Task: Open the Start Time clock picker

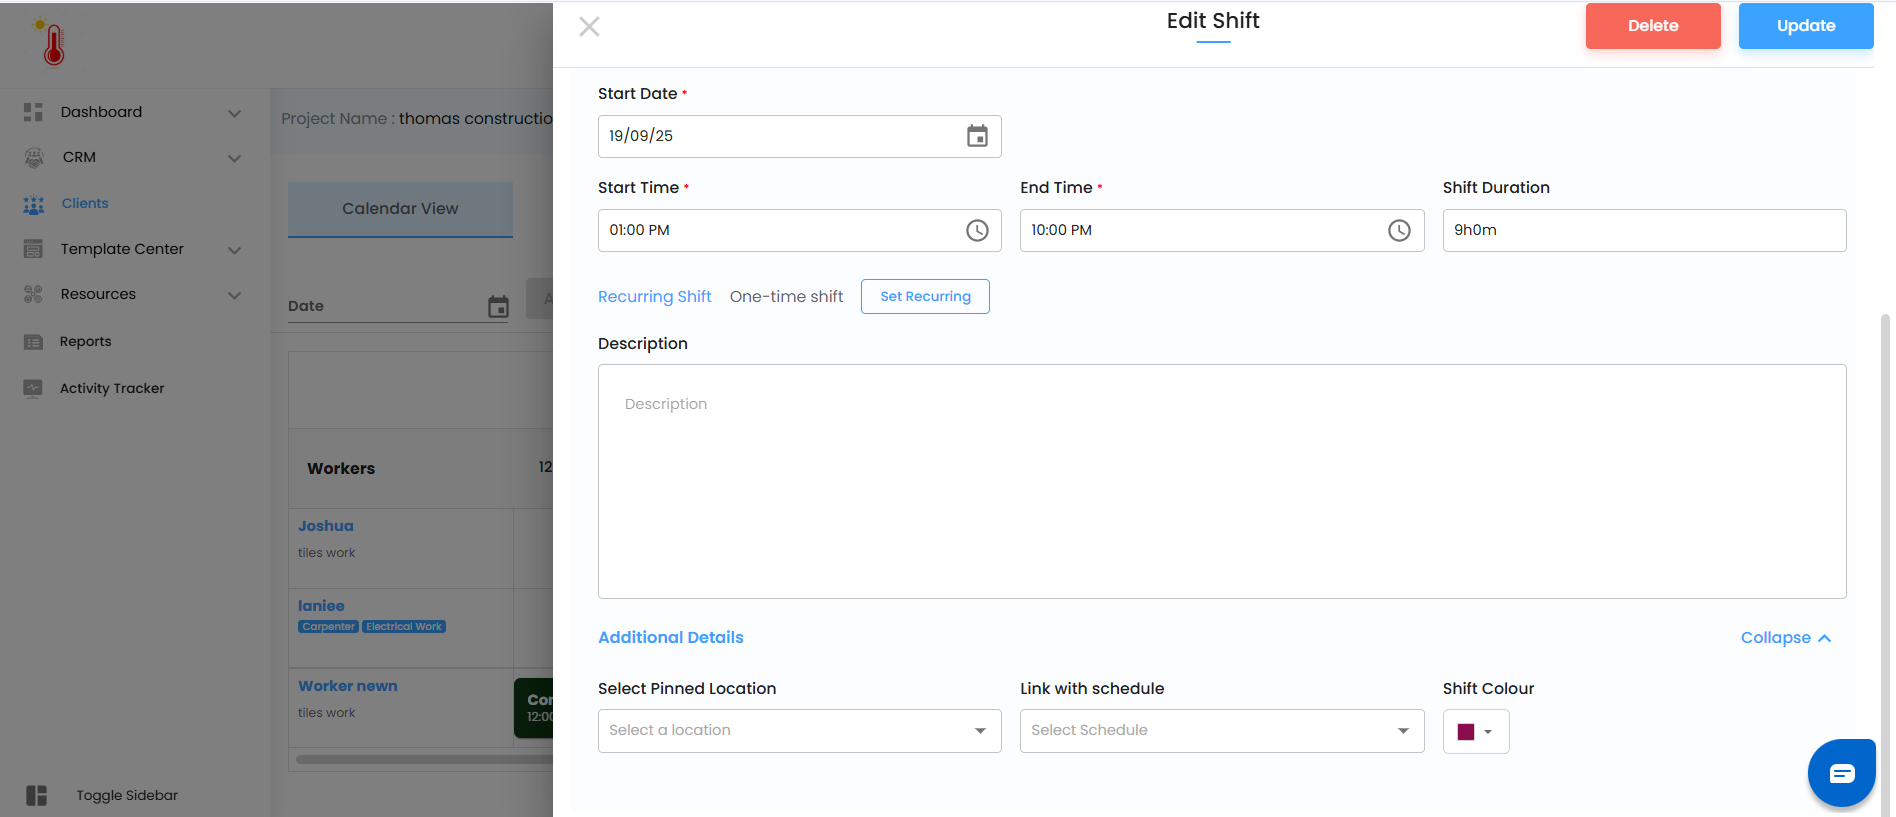Action: 977,231
